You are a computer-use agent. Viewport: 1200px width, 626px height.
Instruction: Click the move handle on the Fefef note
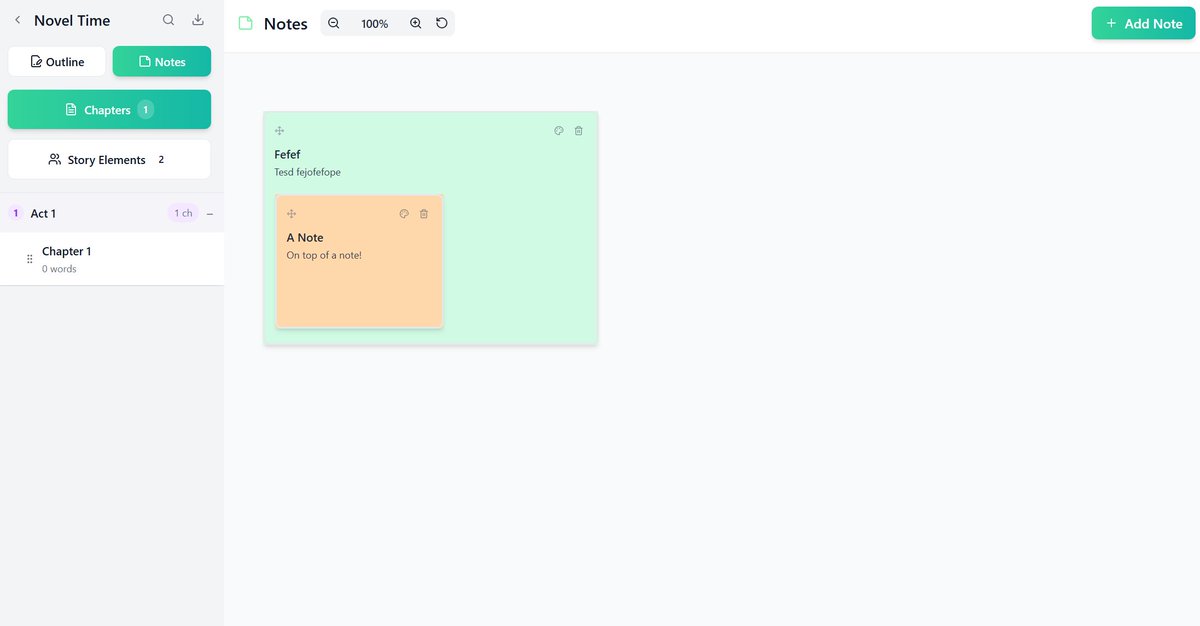point(280,131)
